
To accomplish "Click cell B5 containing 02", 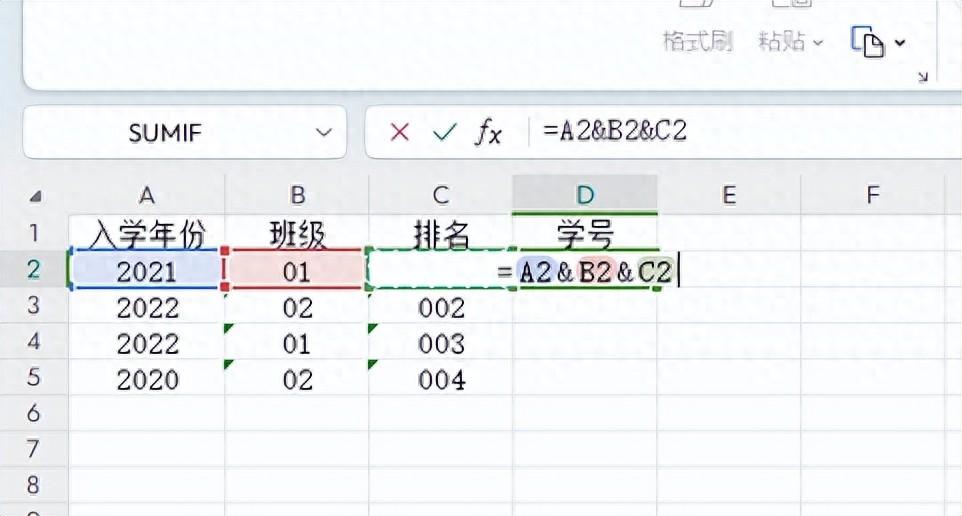I will (x=297, y=379).
